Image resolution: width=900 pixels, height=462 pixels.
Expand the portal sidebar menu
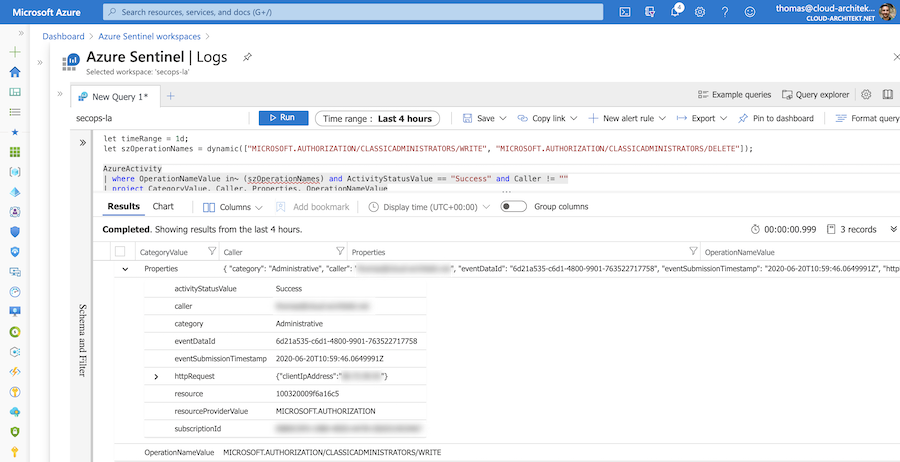click(21, 33)
